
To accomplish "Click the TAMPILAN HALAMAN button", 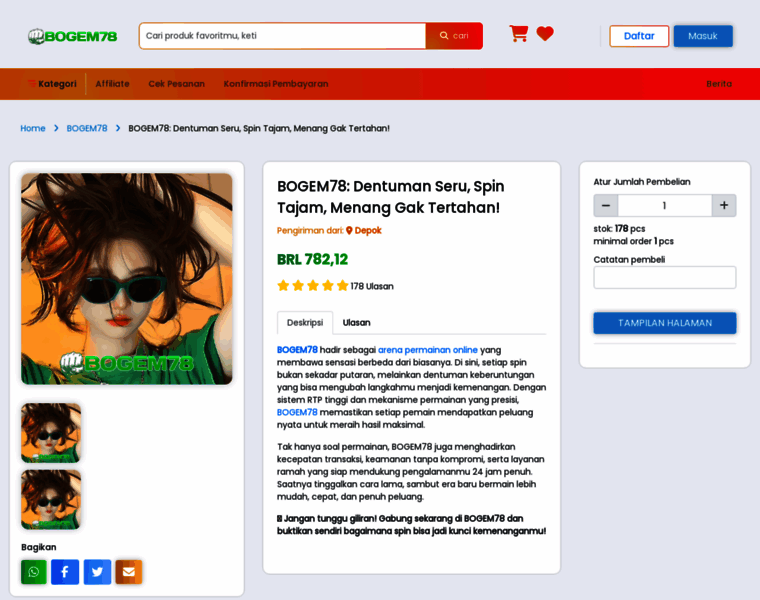I will point(665,323).
